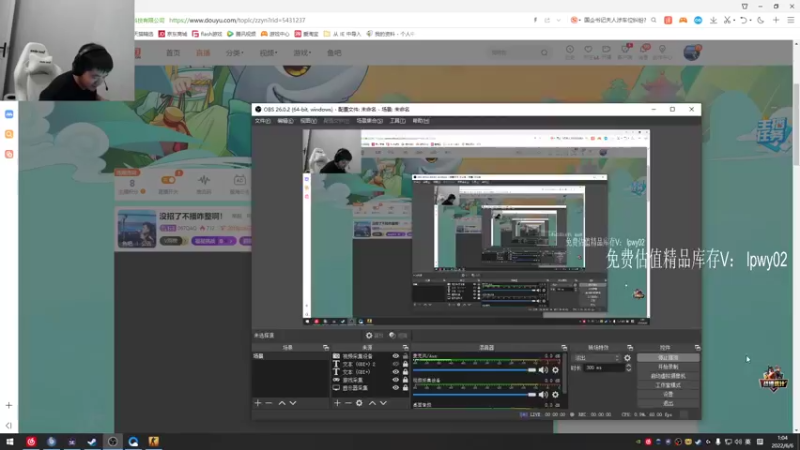Click Exit button in OBS controls
Viewport: 800px width, 450px height.
(x=668, y=404)
